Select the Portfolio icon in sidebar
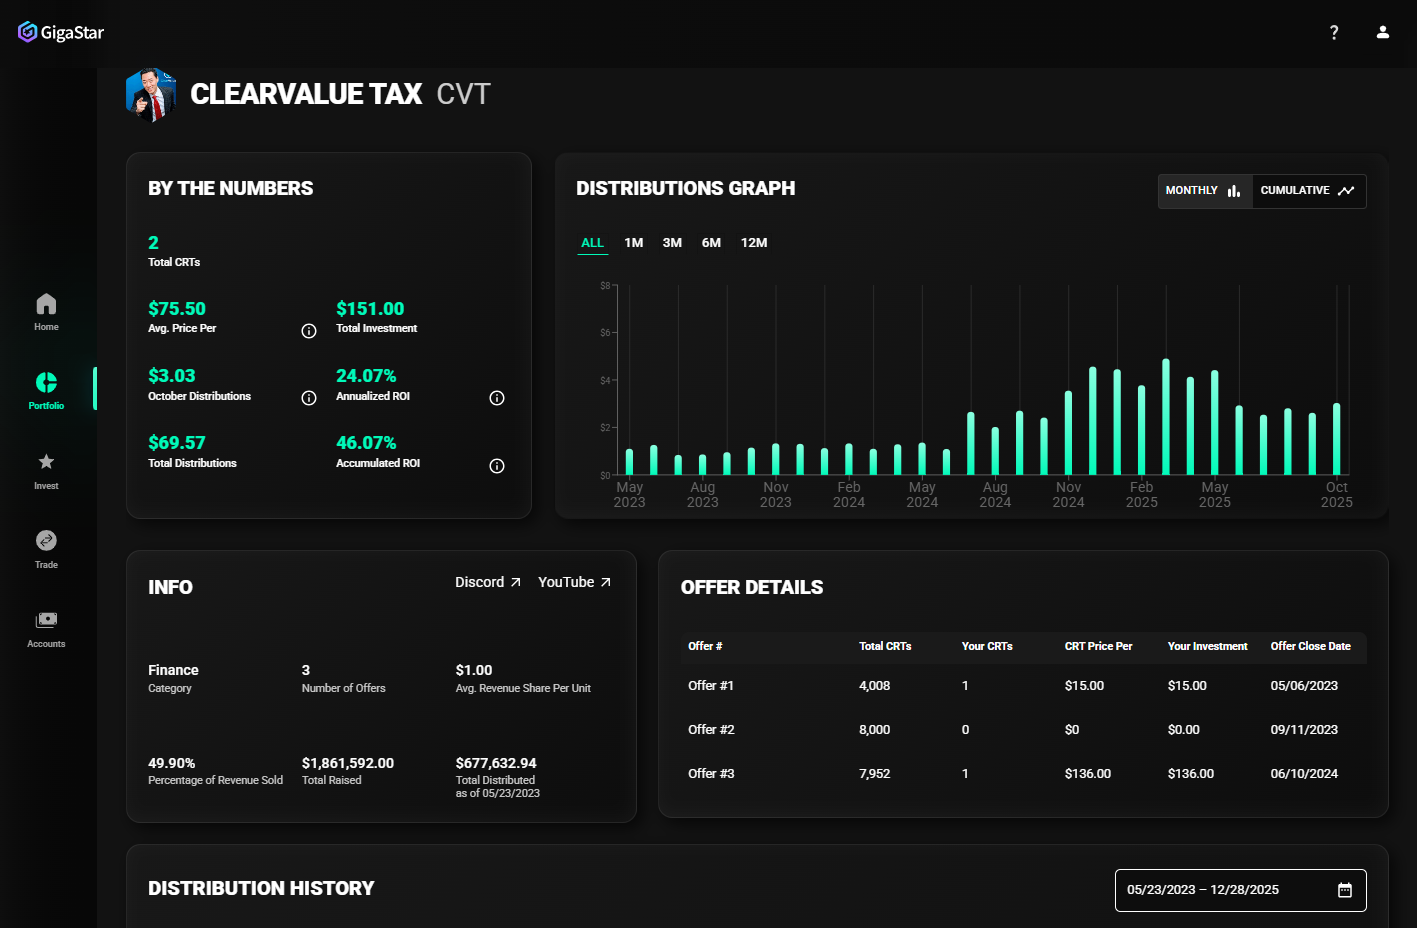Screen dimensions: 1417x928 click(46, 390)
